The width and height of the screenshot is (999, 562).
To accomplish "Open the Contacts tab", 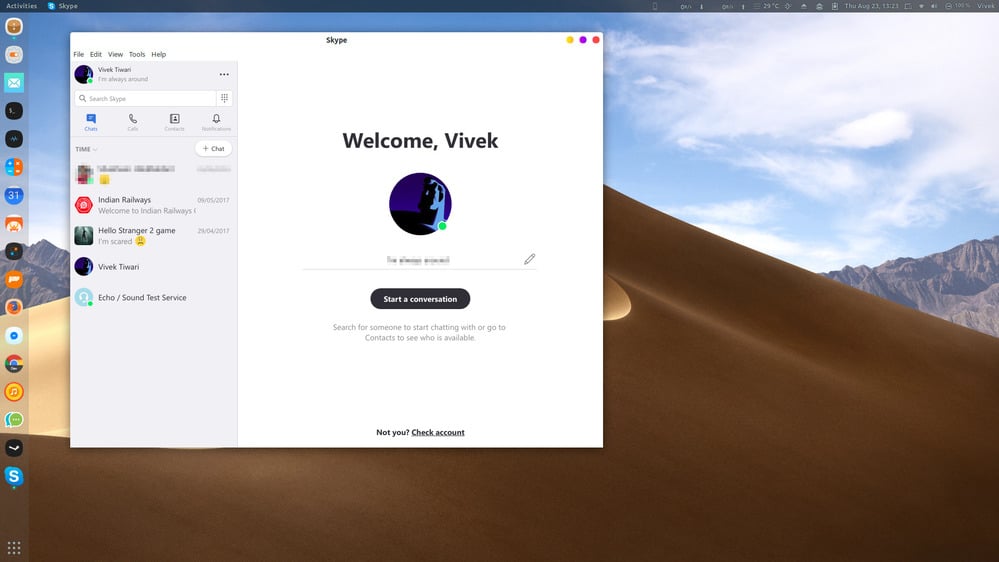I will click(x=175, y=122).
